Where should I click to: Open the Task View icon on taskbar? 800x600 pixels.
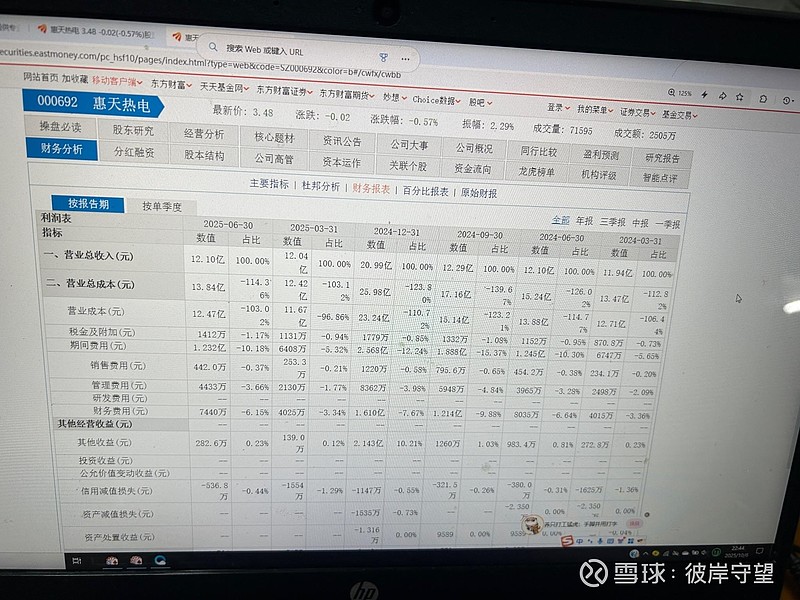[x=77, y=561]
